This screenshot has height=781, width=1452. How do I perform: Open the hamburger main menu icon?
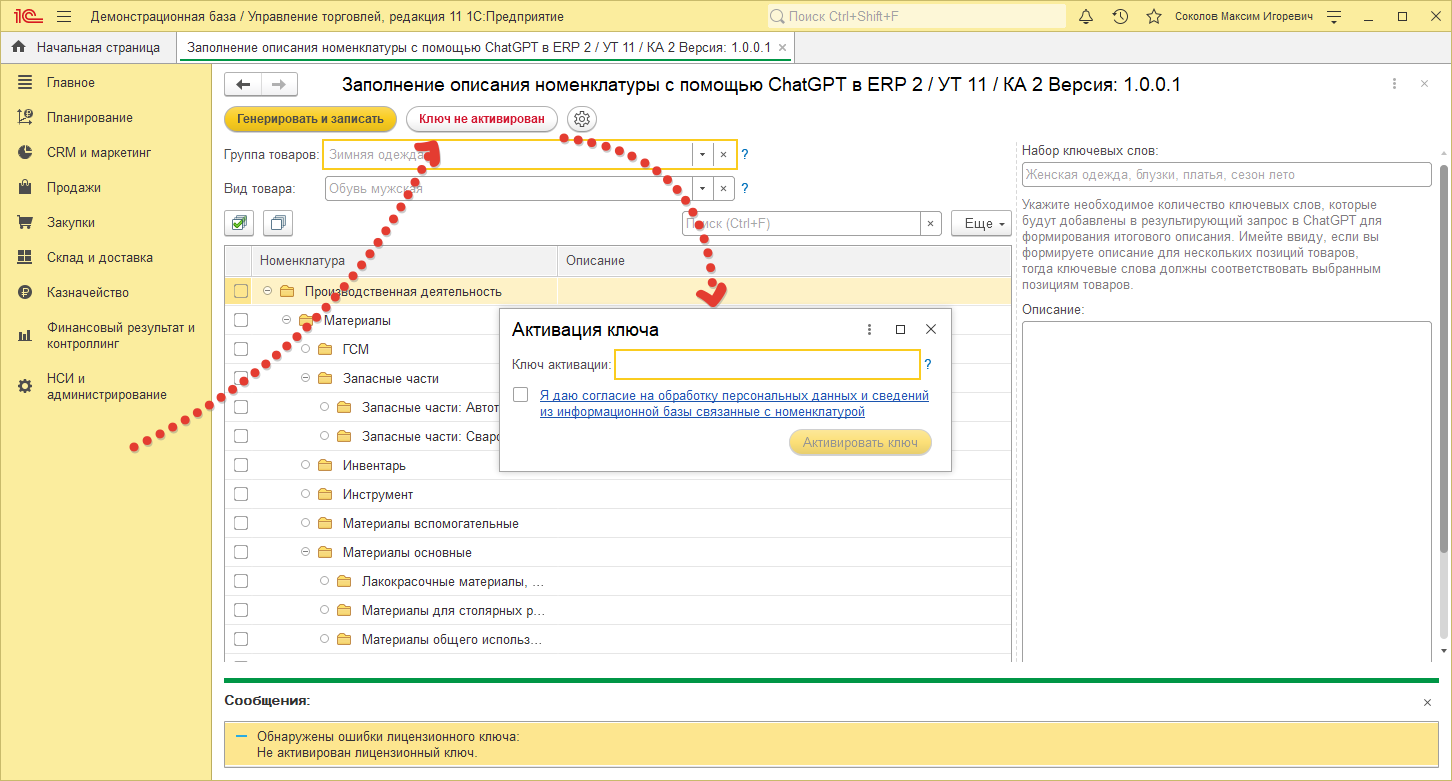click(x=64, y=17)
